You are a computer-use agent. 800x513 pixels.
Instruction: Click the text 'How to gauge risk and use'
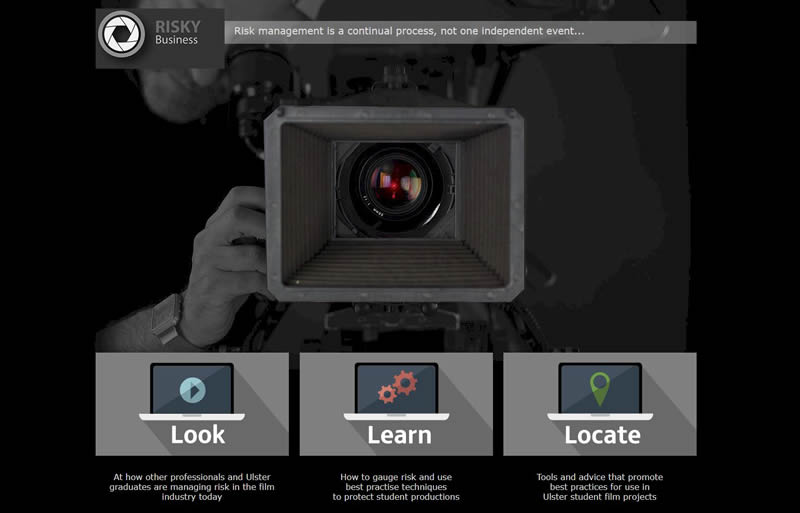[396, 477]
